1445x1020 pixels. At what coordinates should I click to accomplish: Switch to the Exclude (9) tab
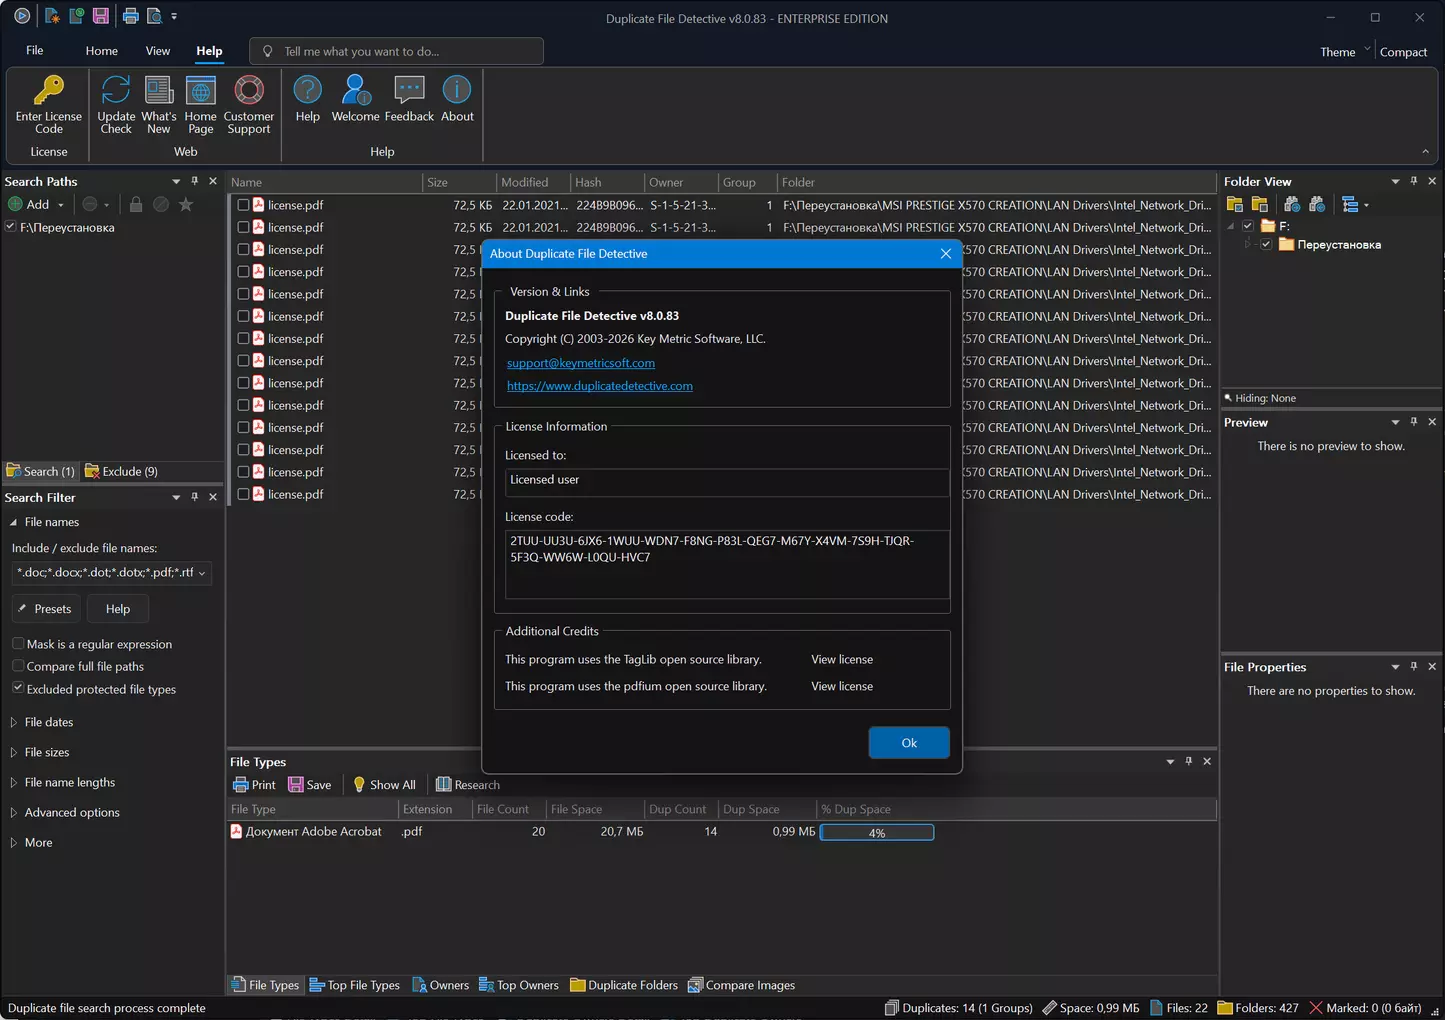tap(122, 471)
